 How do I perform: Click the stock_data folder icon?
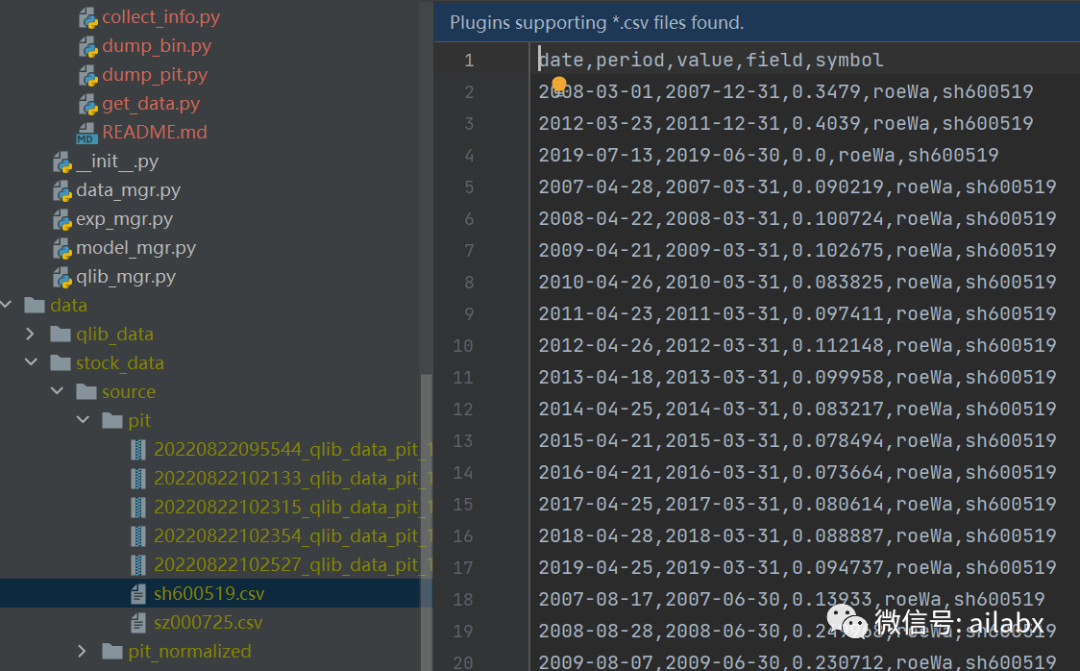tap(61, 363)
